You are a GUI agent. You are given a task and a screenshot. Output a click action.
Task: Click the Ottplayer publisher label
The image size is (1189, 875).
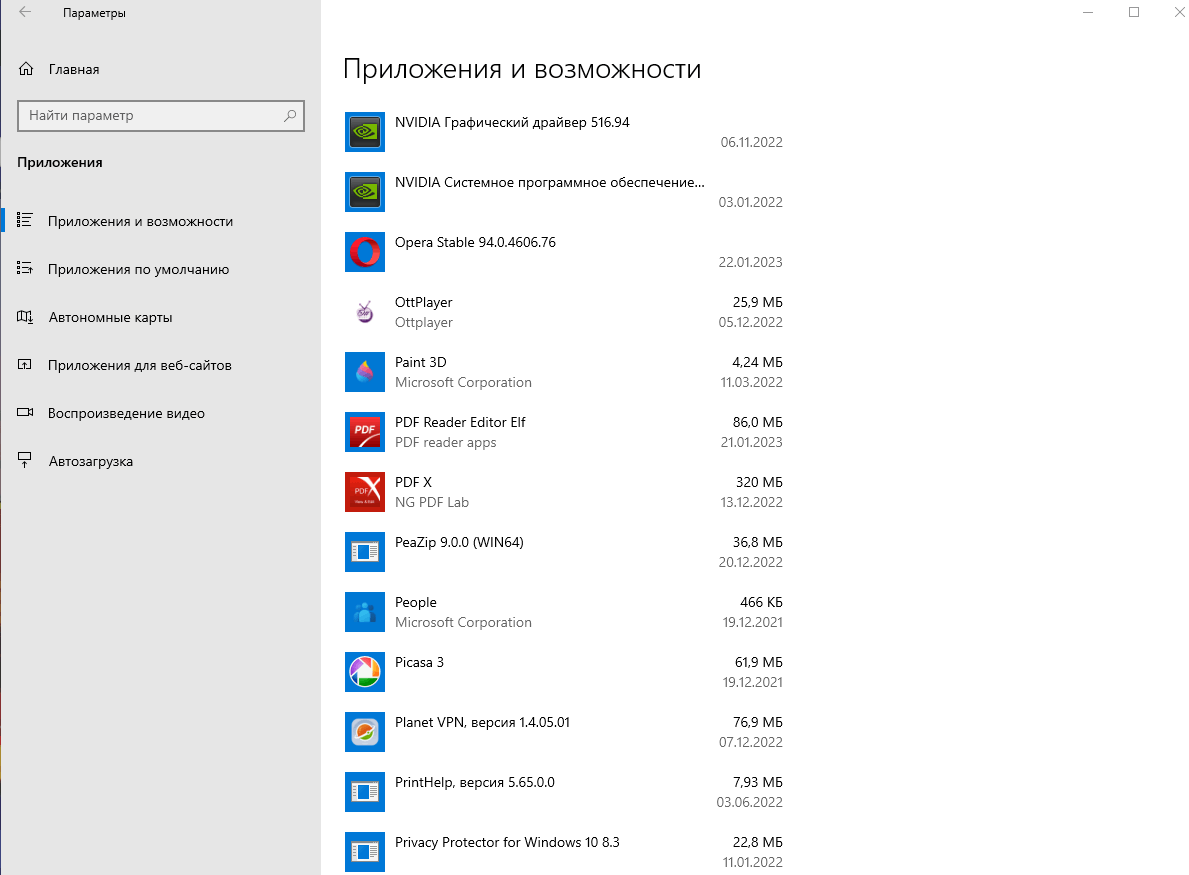point(424,322)
